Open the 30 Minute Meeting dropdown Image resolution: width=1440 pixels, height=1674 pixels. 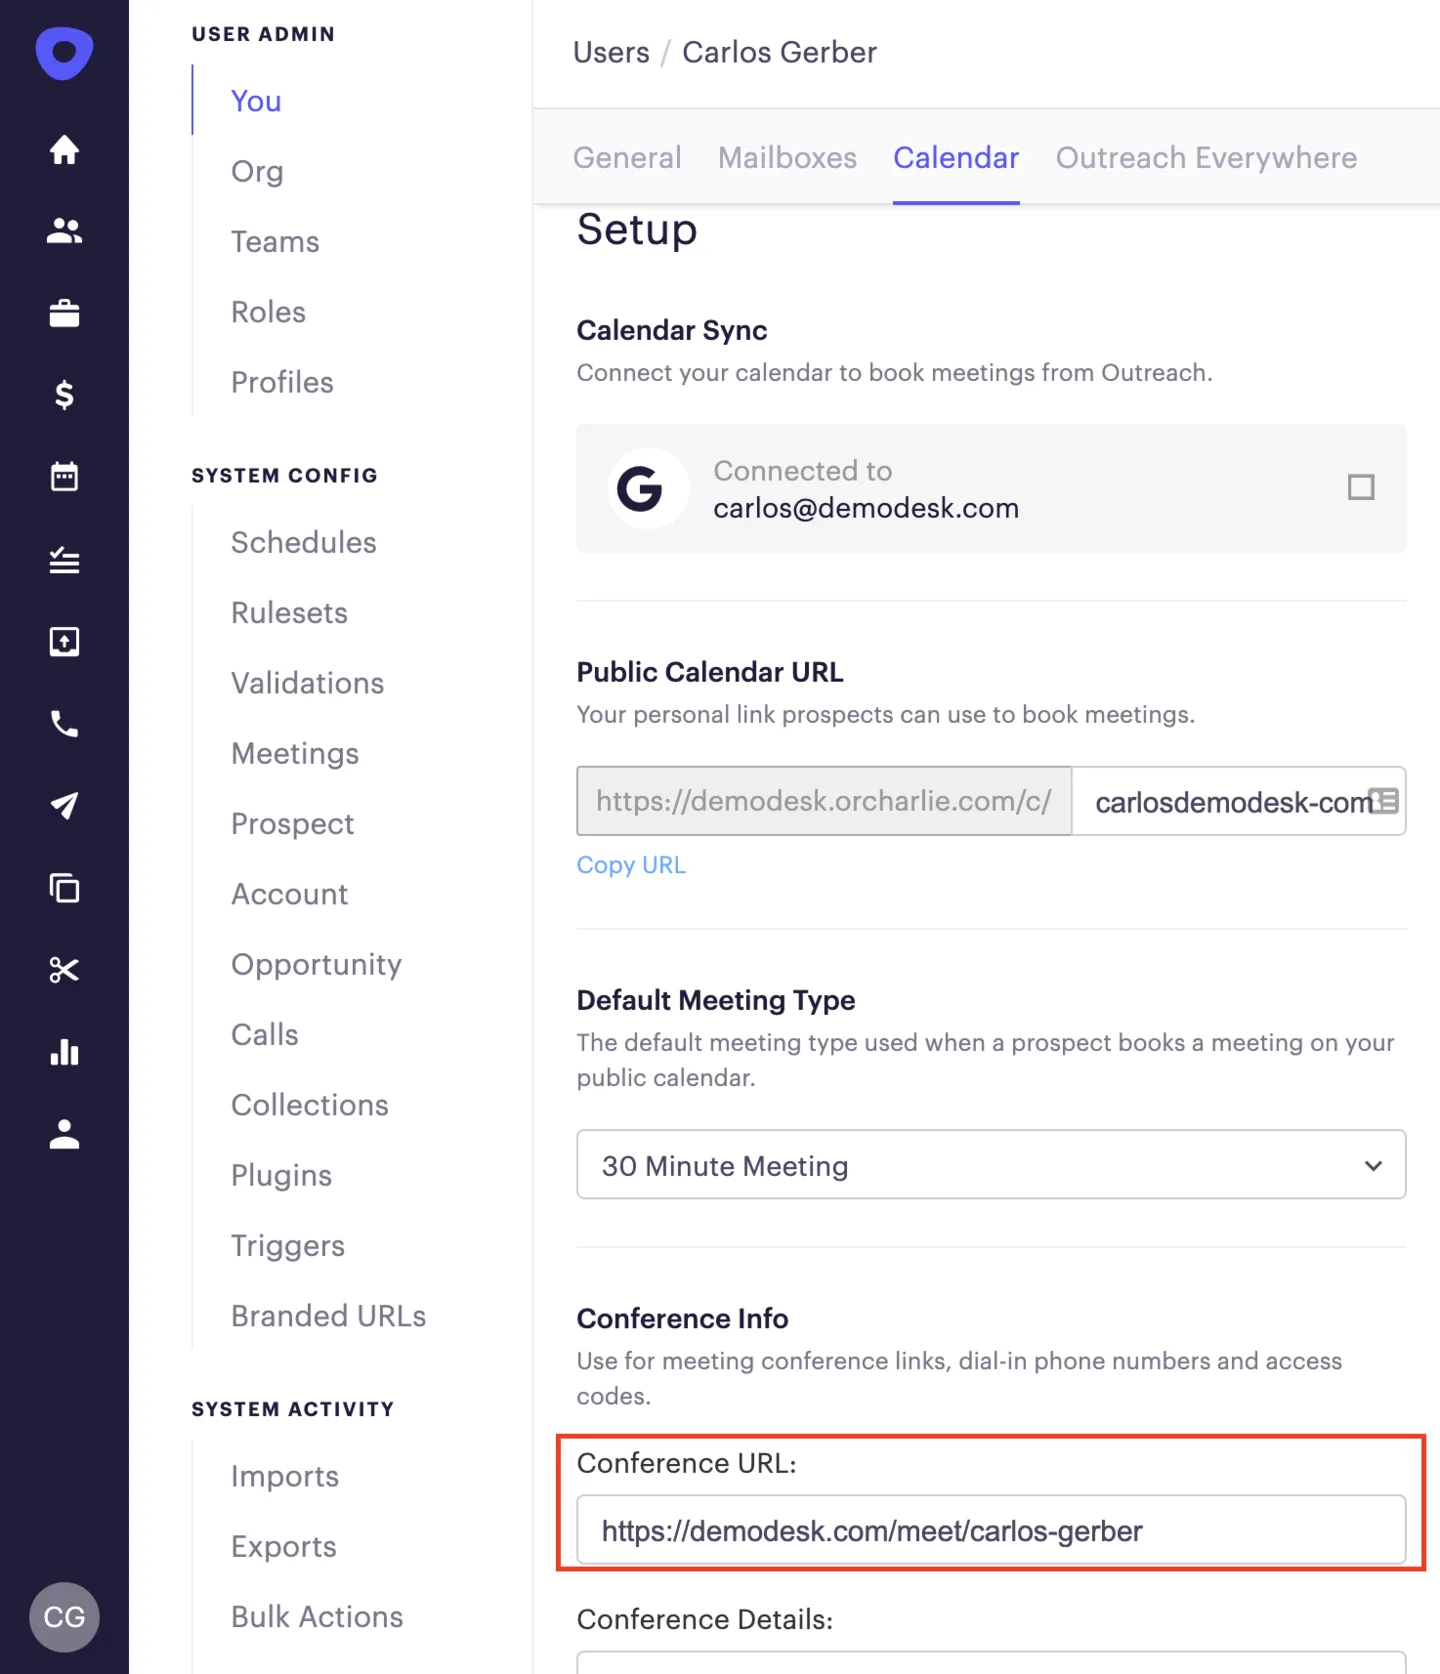tap(991, 1165)
